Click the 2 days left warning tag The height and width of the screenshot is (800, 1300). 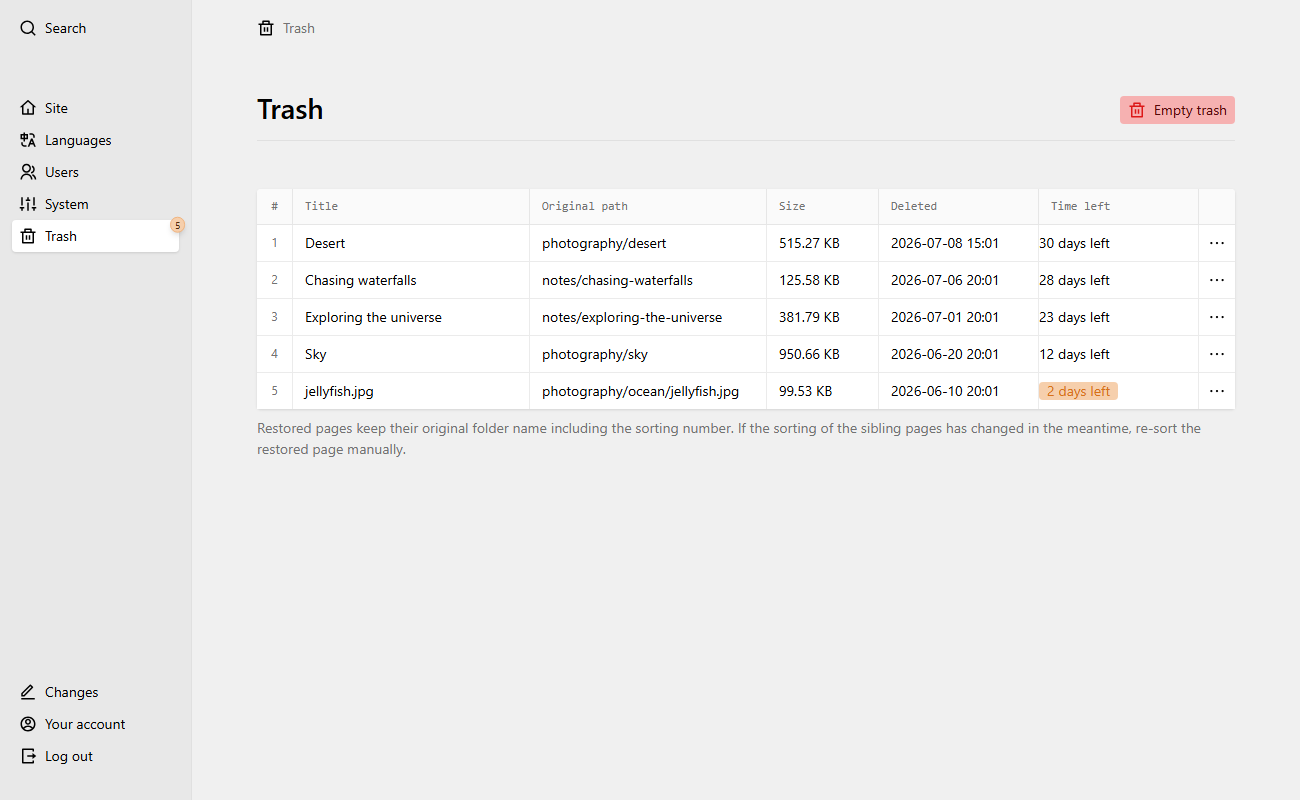tap(1078, 391)
